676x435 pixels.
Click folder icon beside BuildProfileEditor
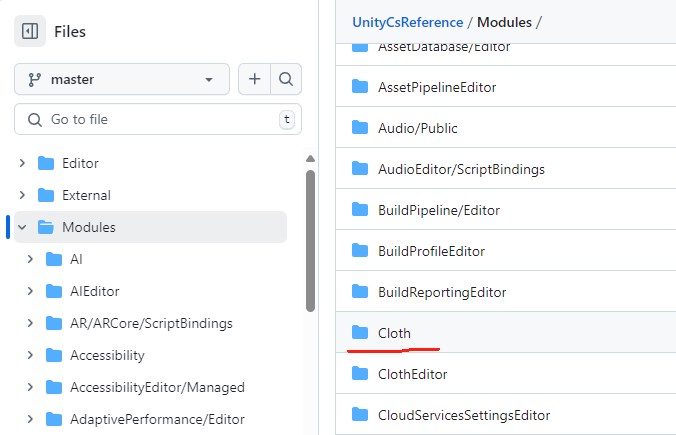click(360, 250)
